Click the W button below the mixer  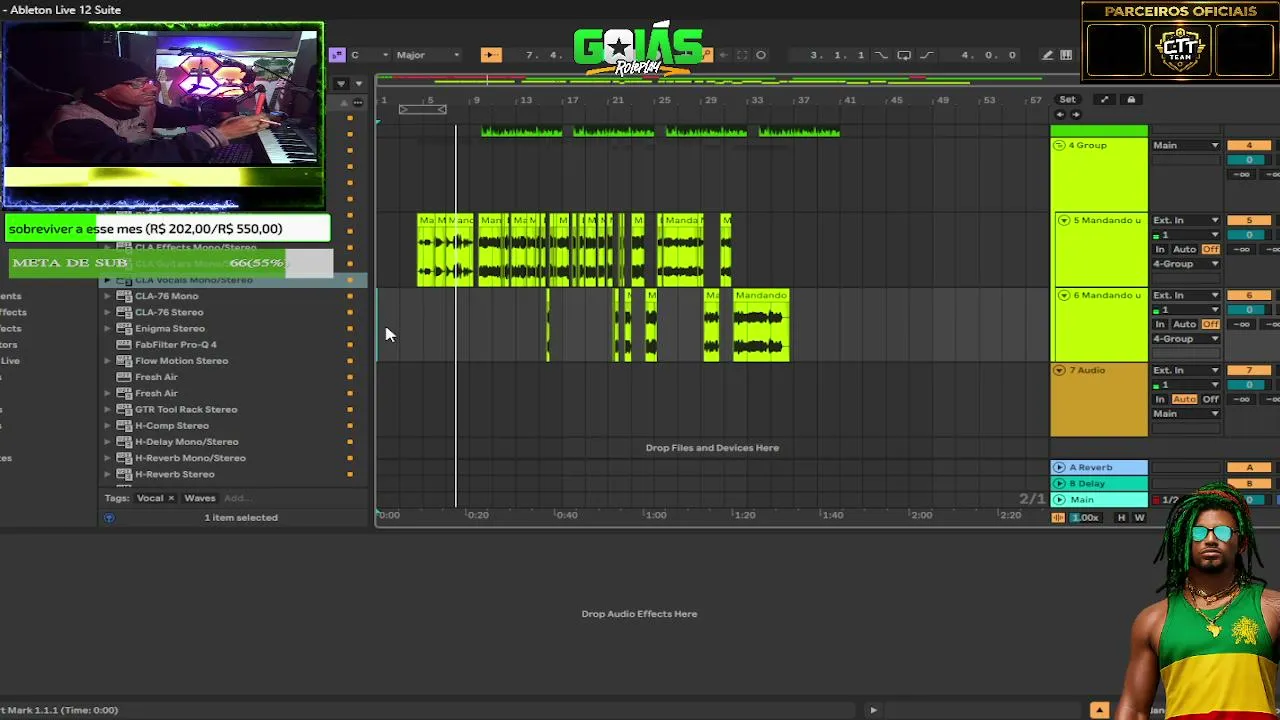point(1139,518)
